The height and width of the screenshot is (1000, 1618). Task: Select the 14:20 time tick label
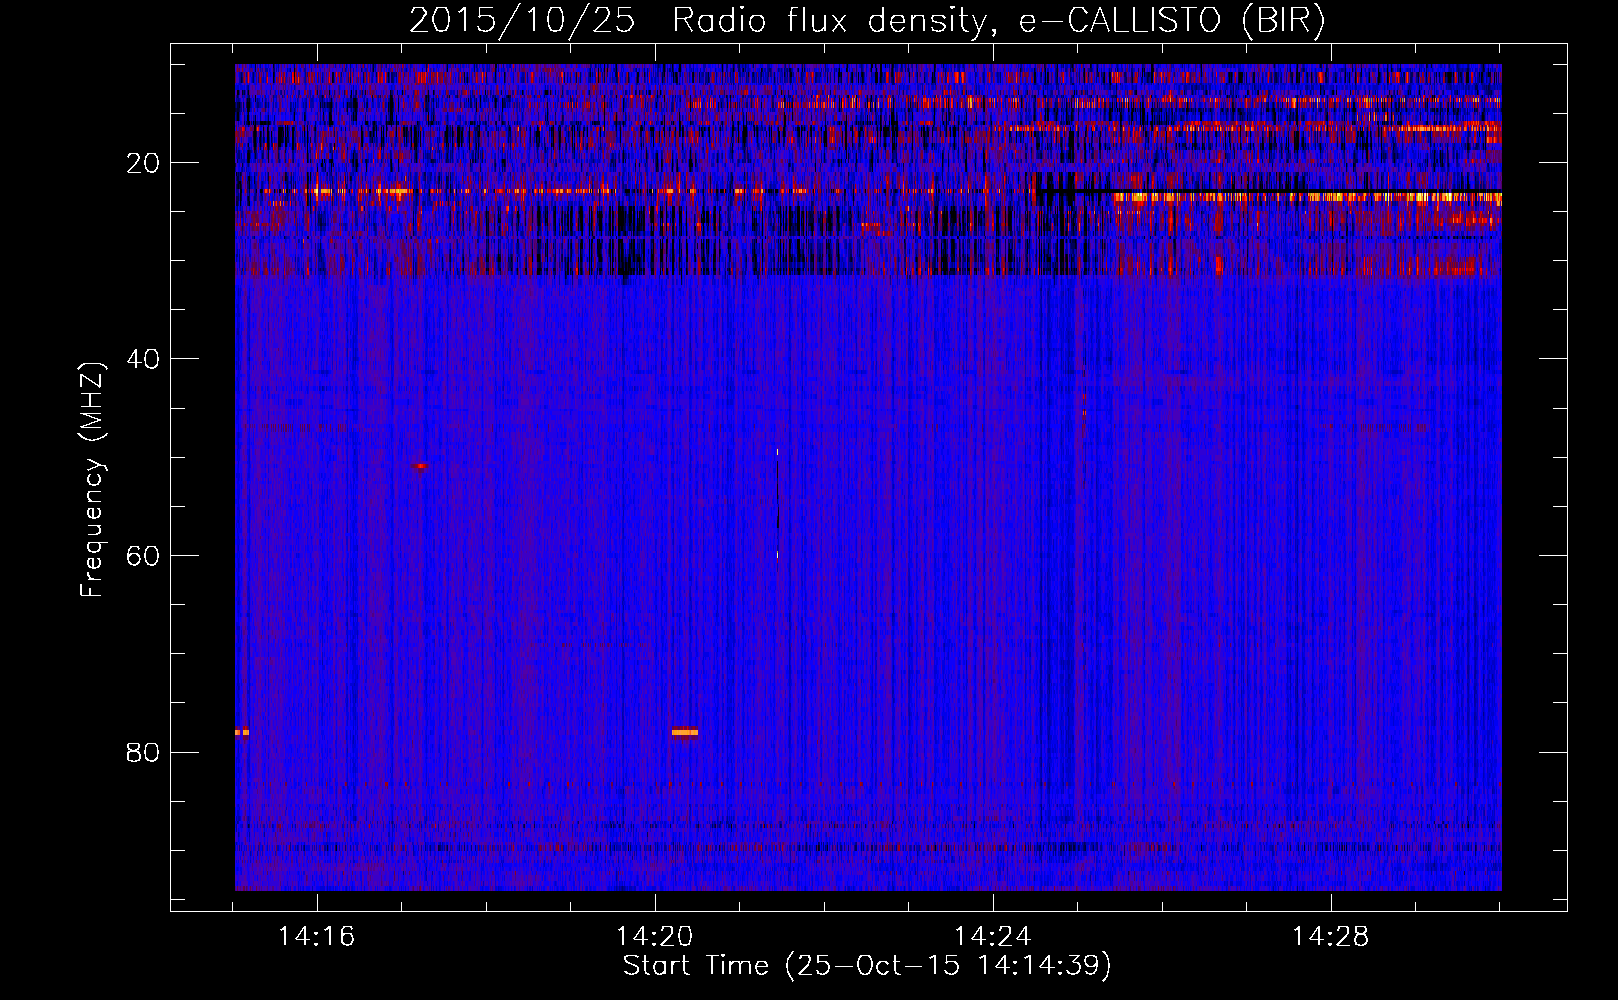654,937
